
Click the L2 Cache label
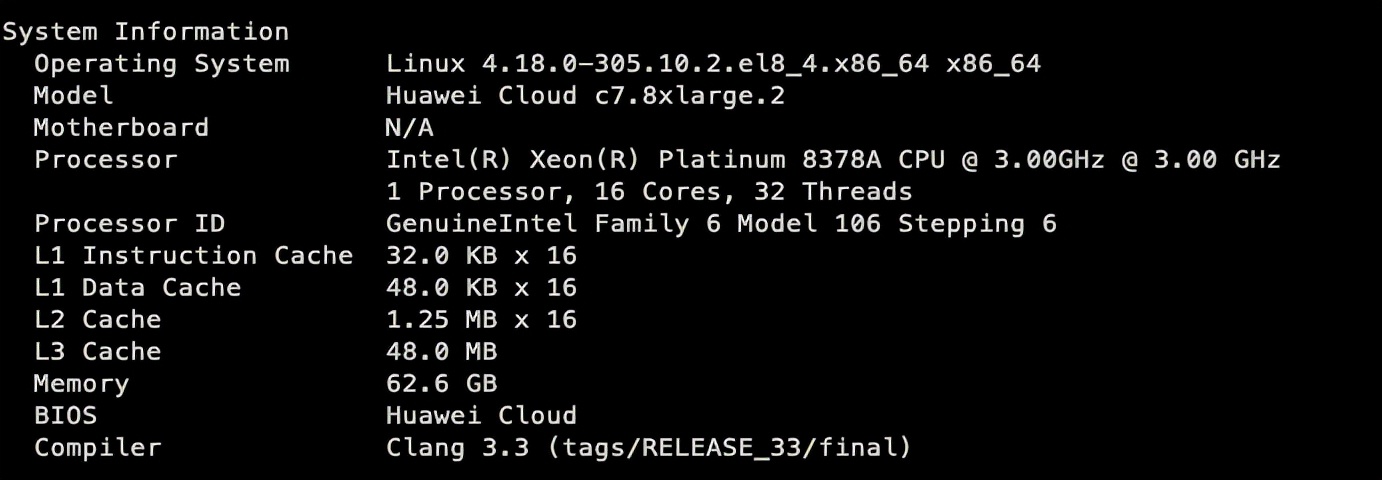(x=97, y=320)
